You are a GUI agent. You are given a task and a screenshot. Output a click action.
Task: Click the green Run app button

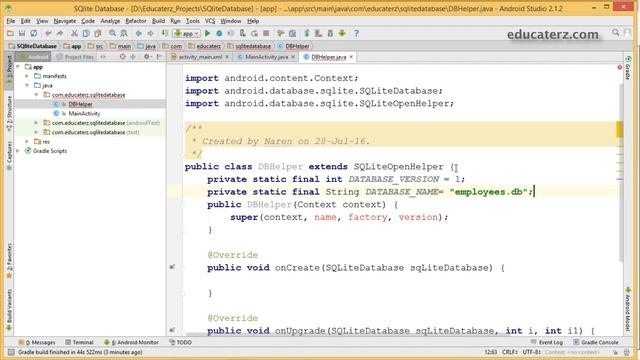click(x=207, y=33)
